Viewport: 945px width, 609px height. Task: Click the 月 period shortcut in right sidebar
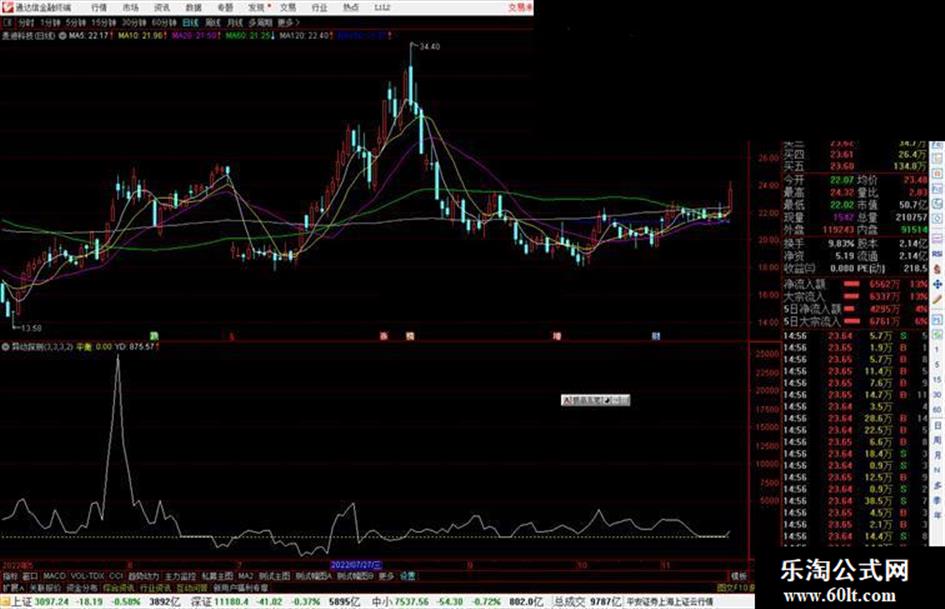coord(937,456)
